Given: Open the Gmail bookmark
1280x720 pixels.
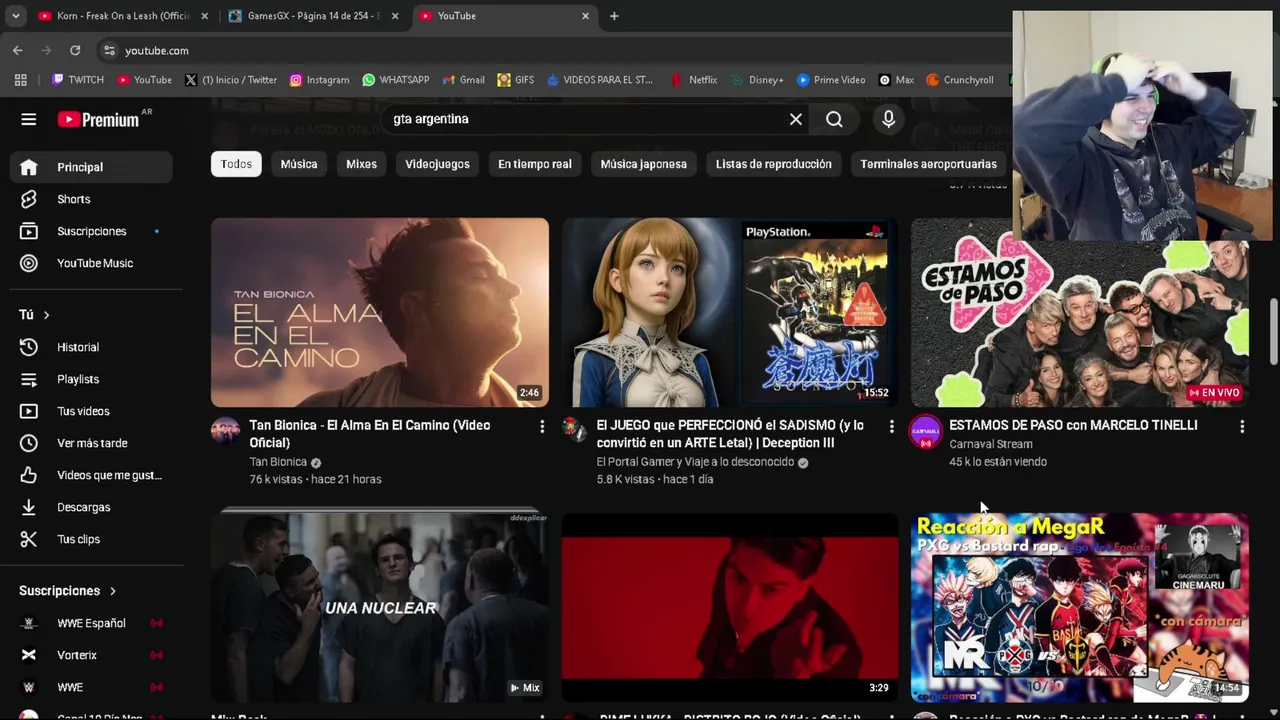Looking at the screenshot, I should pyautogui.click(x=463, y=80).
